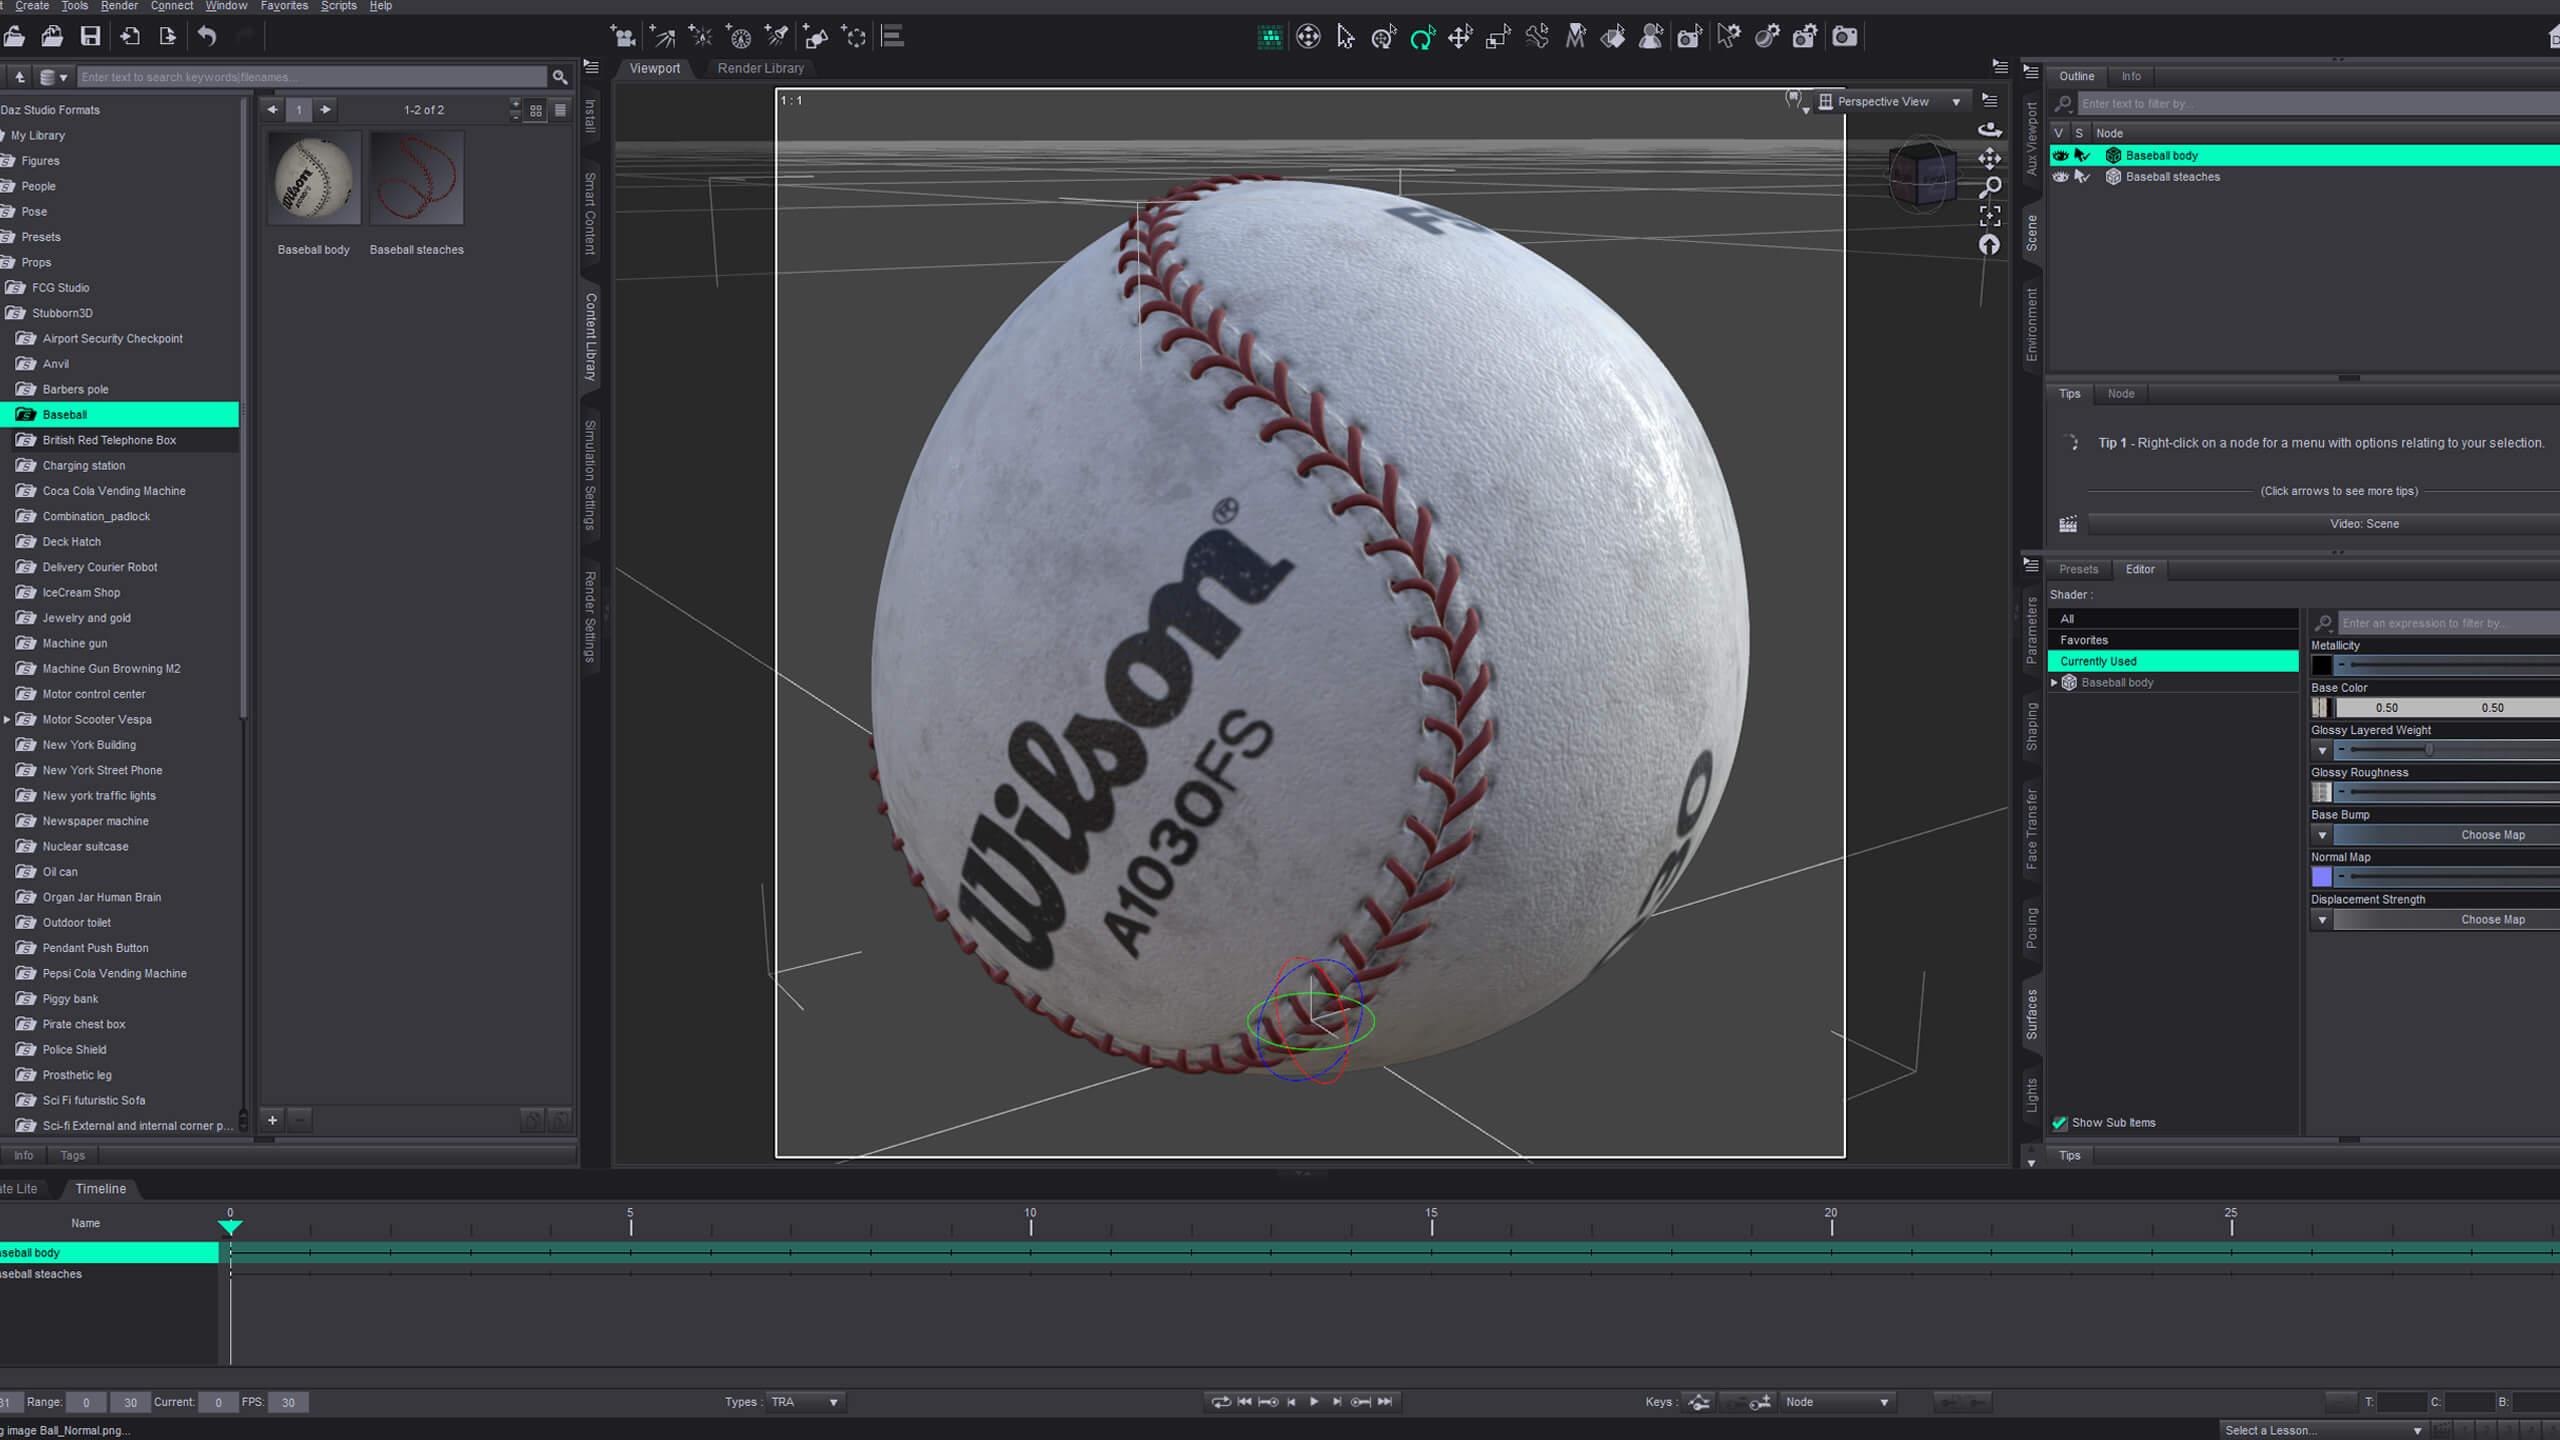
Task: Open the Perspective View dropdown
Action: coord(1891,102)
